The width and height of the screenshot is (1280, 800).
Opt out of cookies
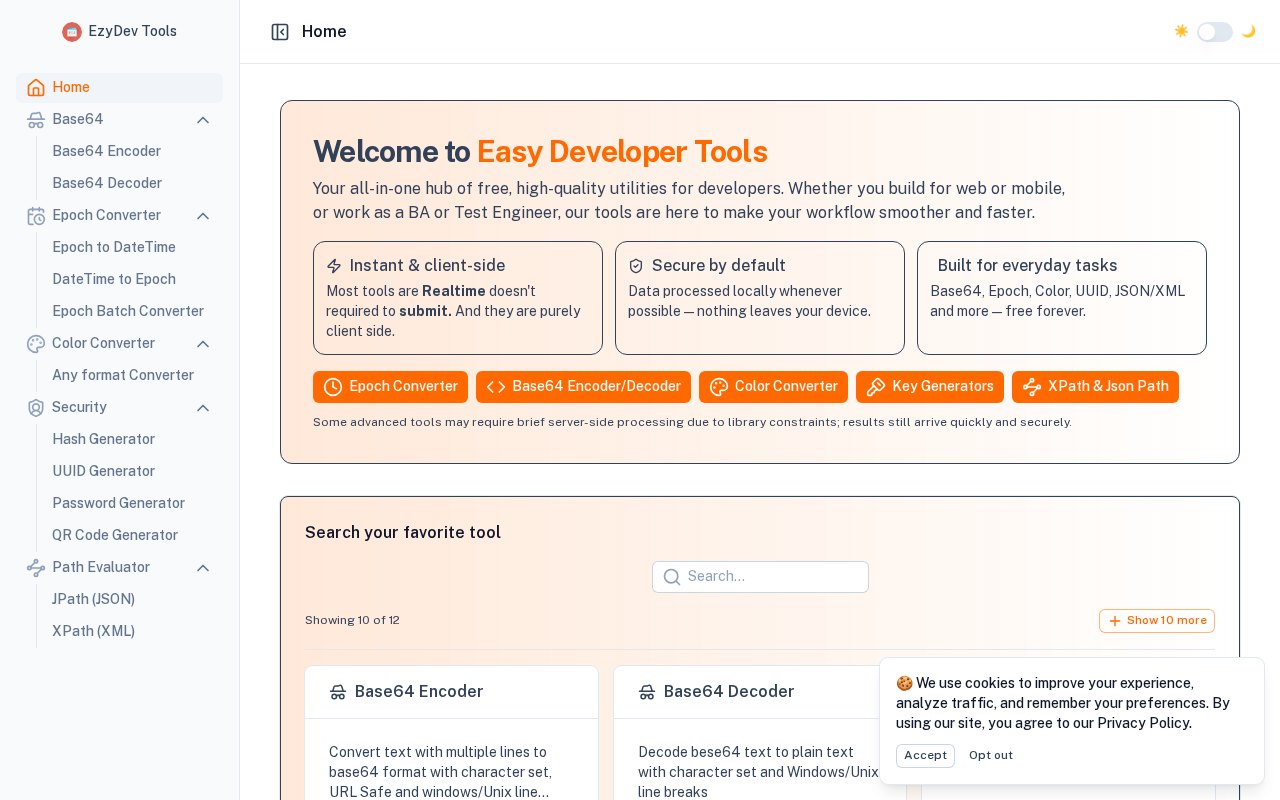(990, 756)
